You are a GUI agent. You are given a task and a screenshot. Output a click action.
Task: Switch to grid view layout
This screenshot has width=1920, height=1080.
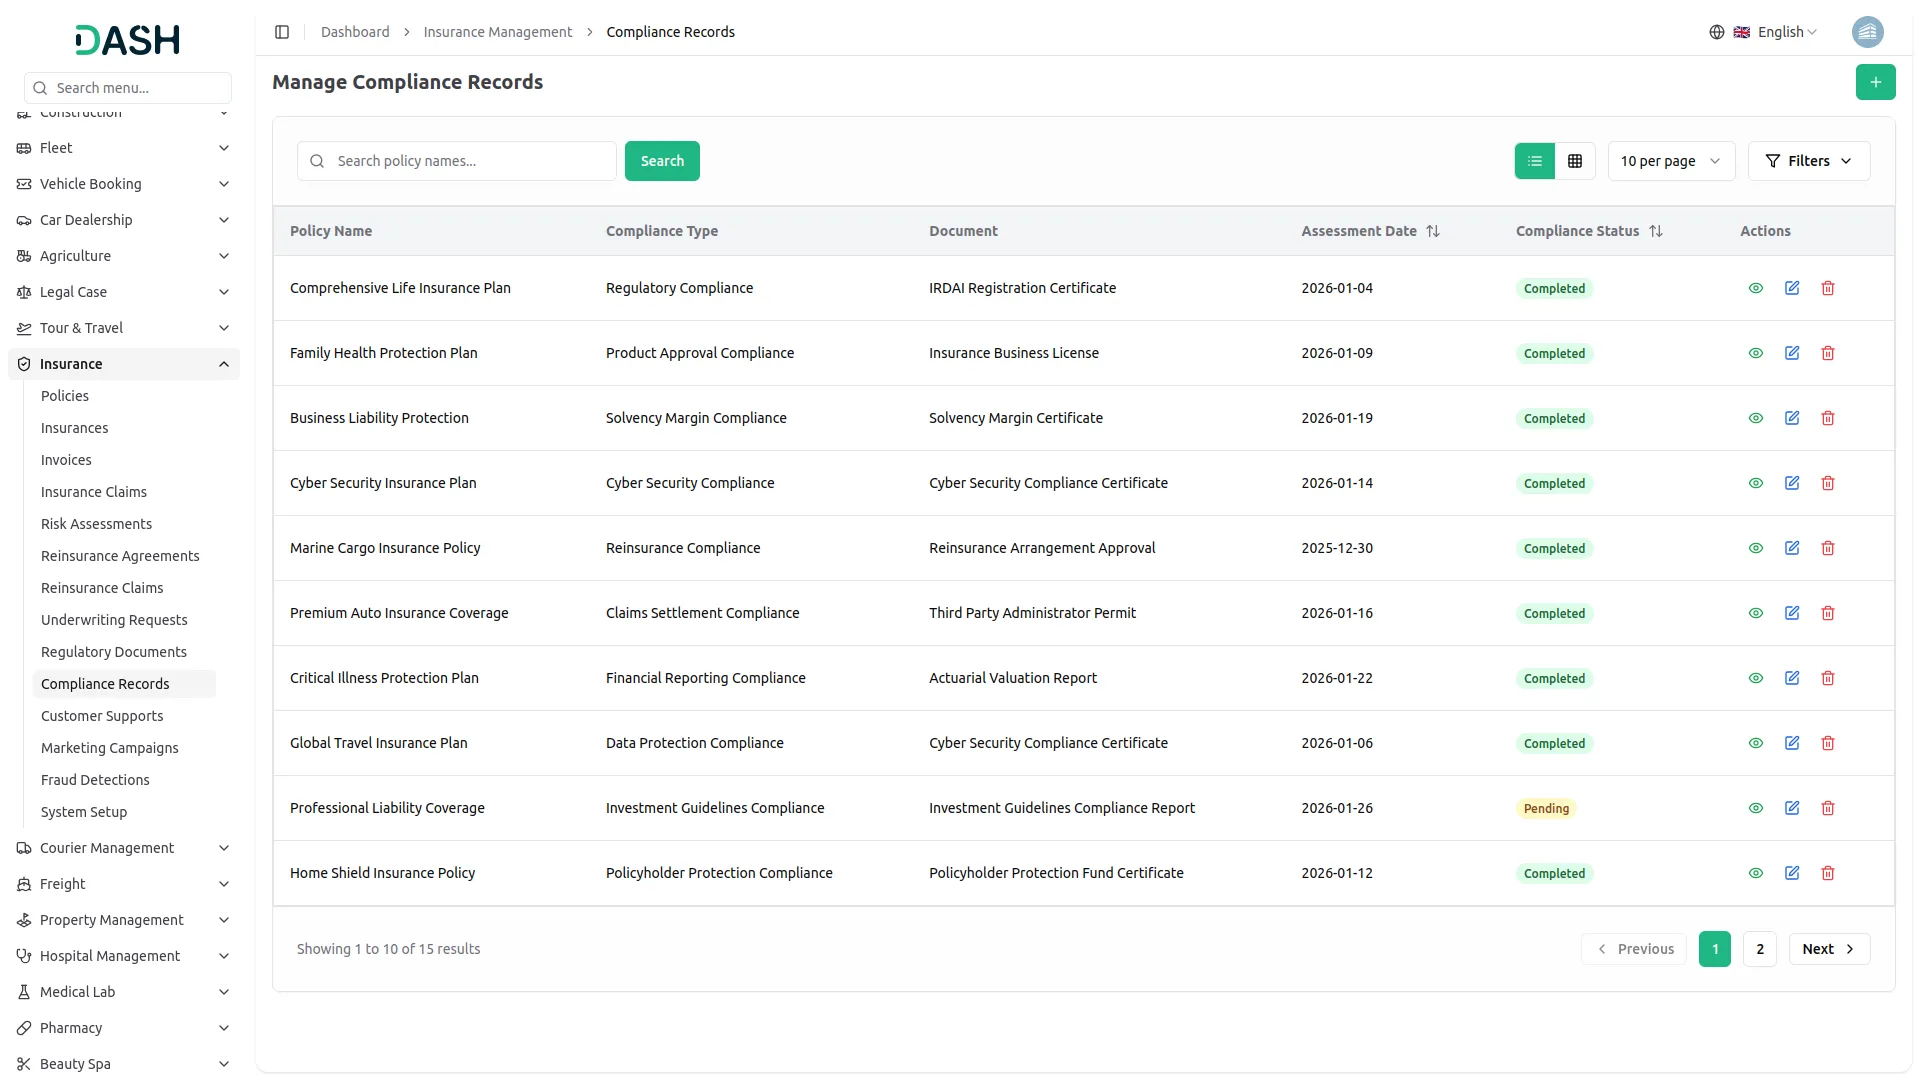pyautogui.click(x=1575, y=160)
